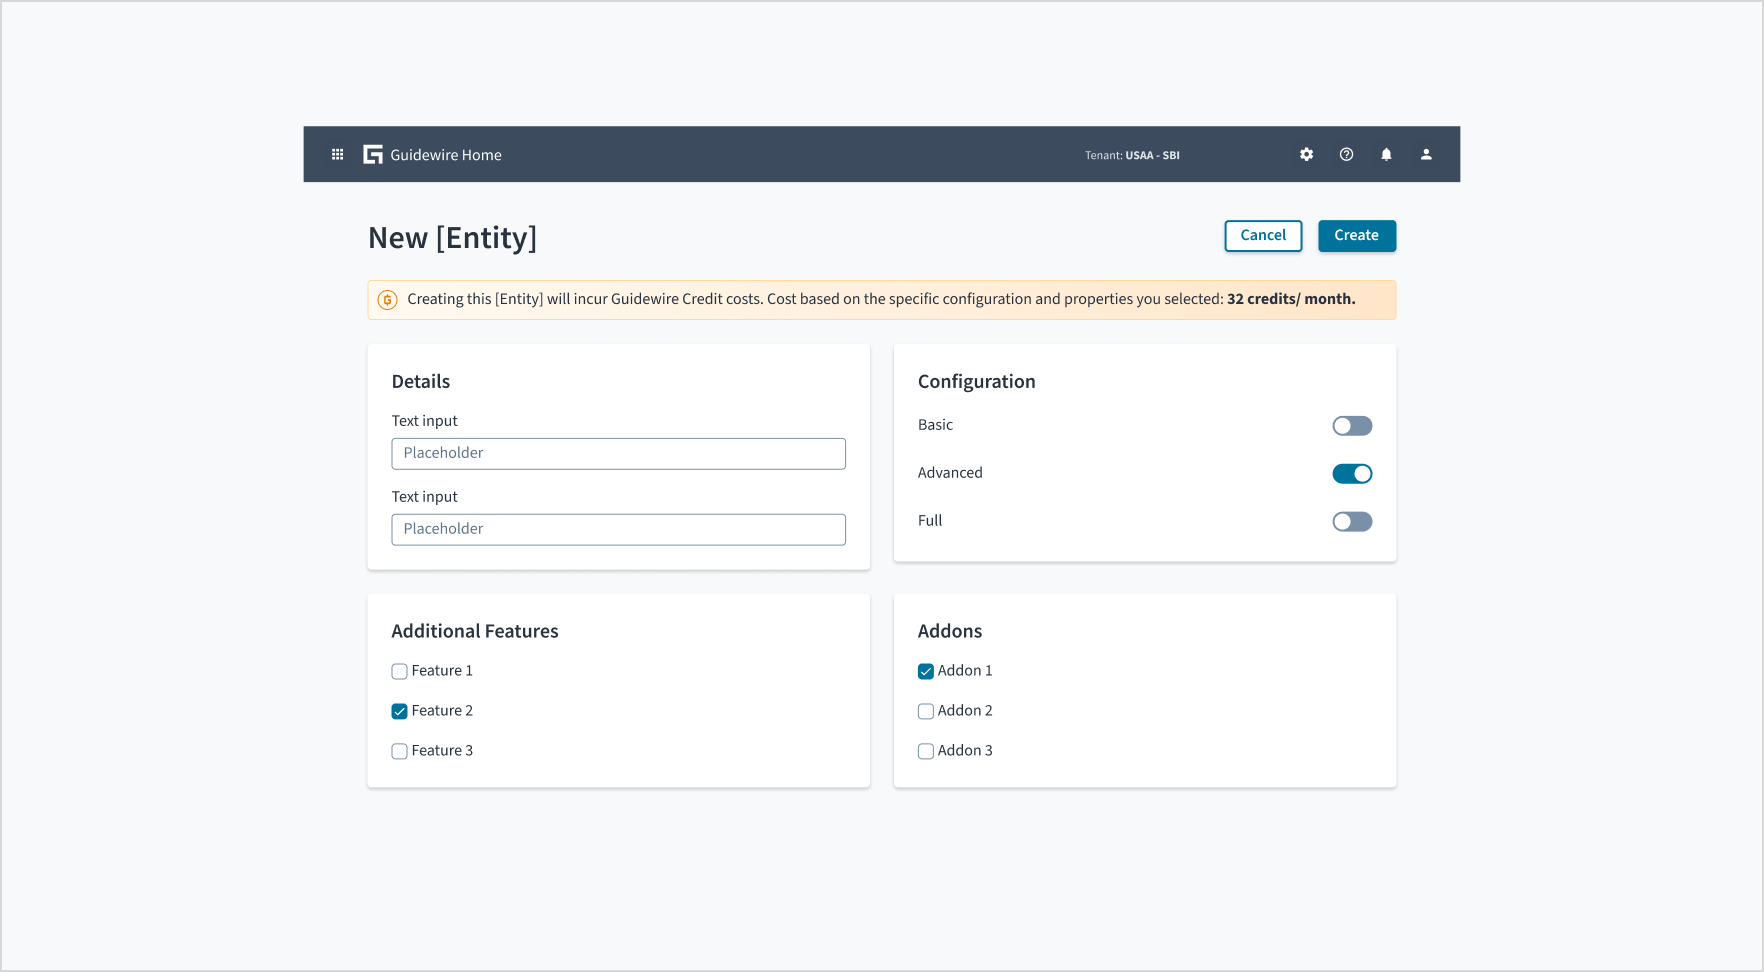This screenshot has height=972, width=1764.
Task: Disable the Advanced configuration toggle
Action: pyautogui.click(x=1352, y=474)
